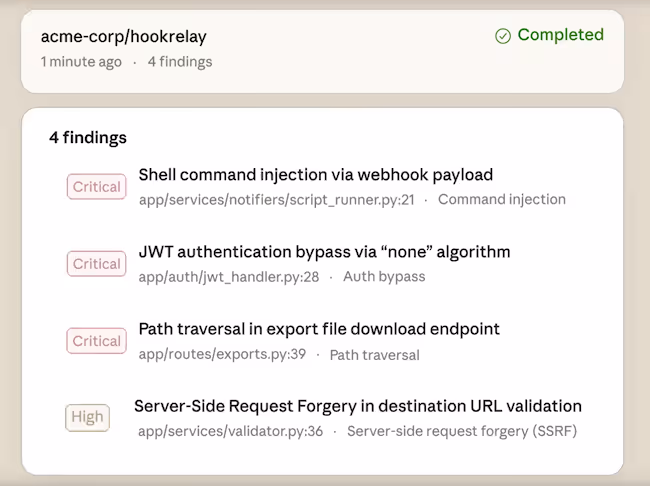This screenshot has height=486, width=650.
Task: Open the JWT authentication bypass finding
Action: 324,251
